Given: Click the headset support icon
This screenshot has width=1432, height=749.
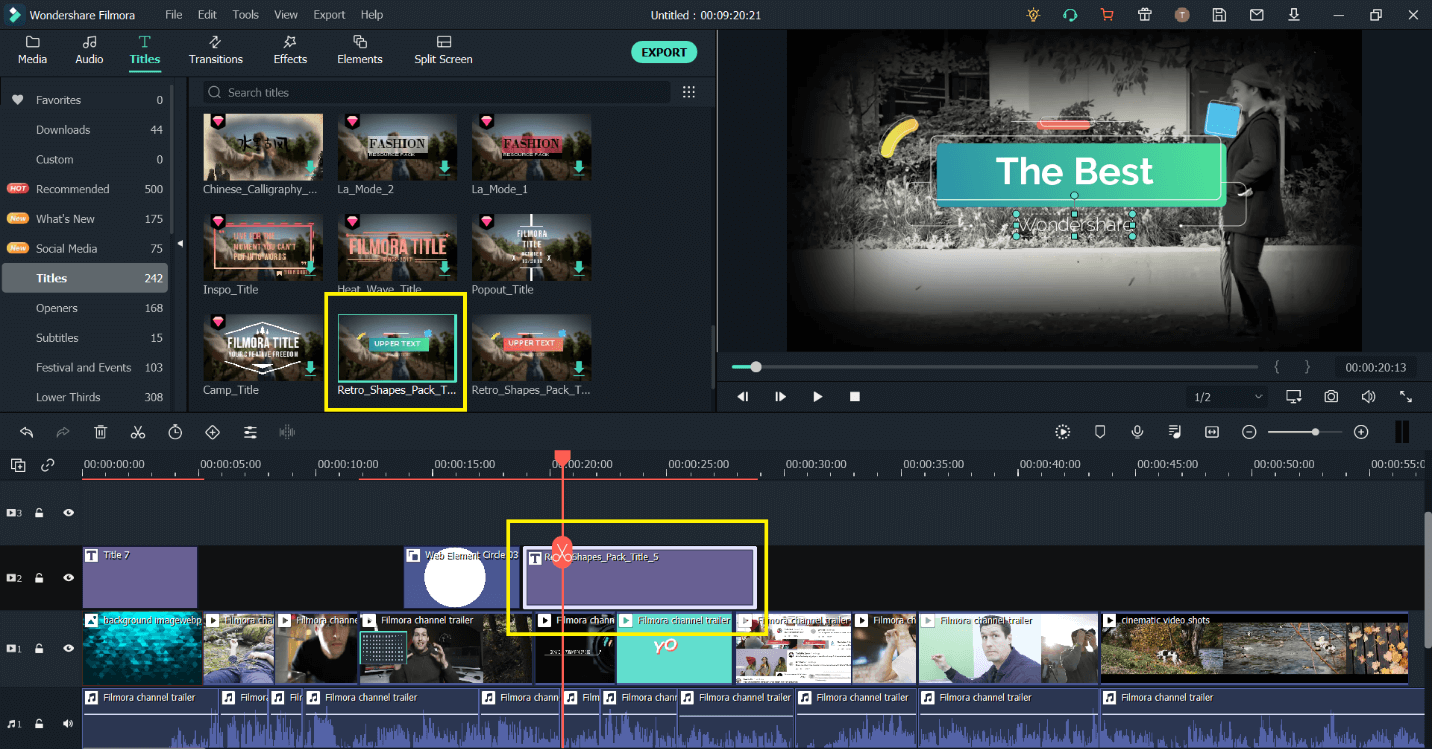Looking at the screenshot, I should coord(1070,15).
